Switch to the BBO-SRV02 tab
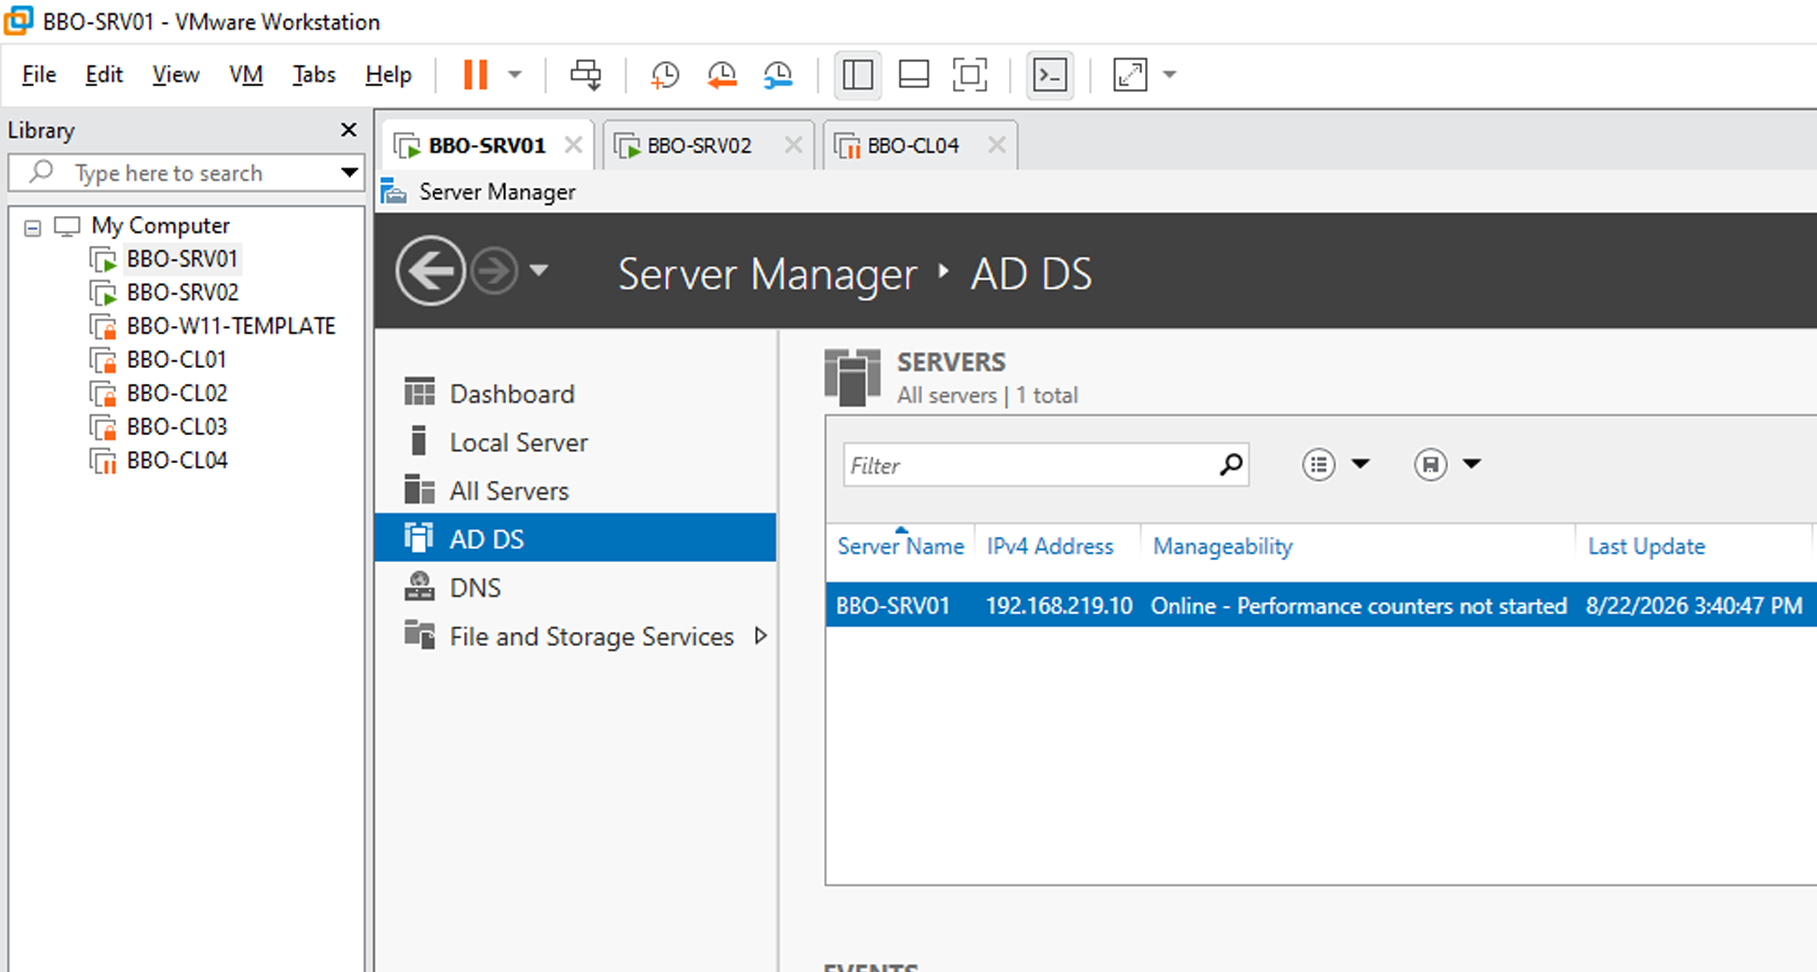Screen dimensions: 1817x972 tap(699, 146)
